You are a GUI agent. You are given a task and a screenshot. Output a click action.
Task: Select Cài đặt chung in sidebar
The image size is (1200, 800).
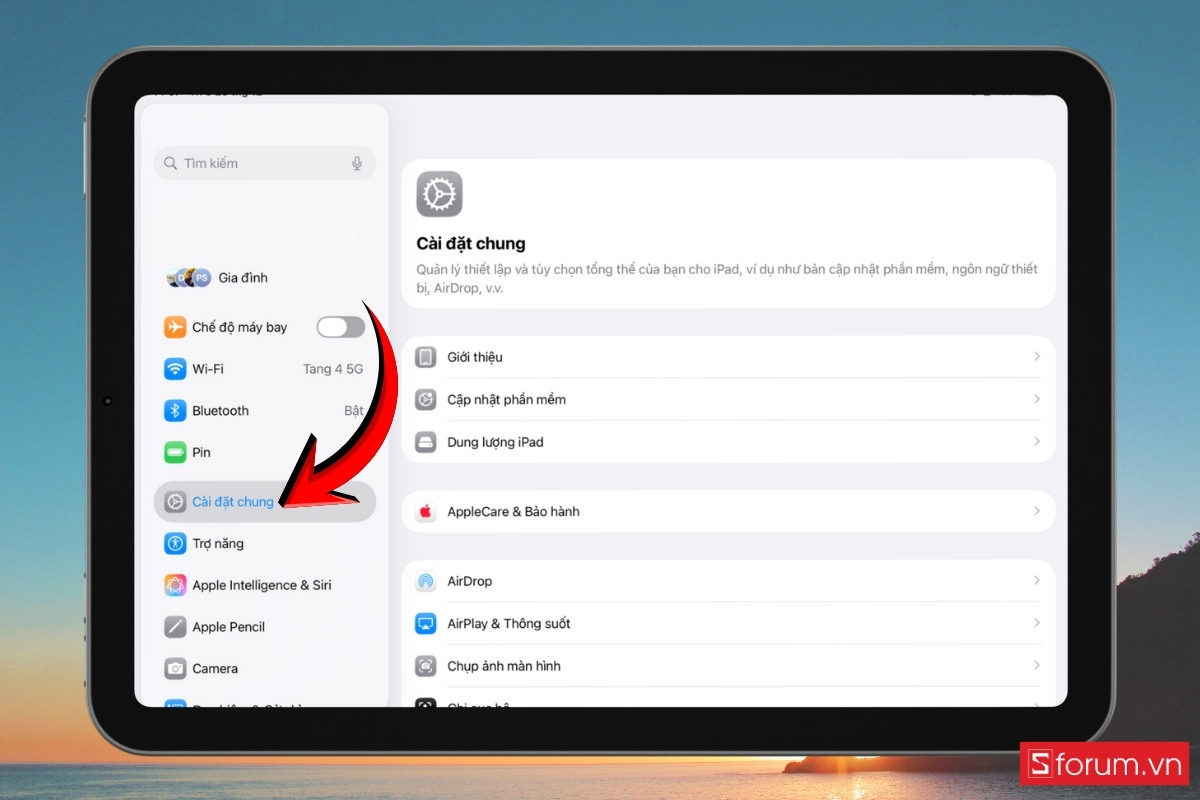232,502
